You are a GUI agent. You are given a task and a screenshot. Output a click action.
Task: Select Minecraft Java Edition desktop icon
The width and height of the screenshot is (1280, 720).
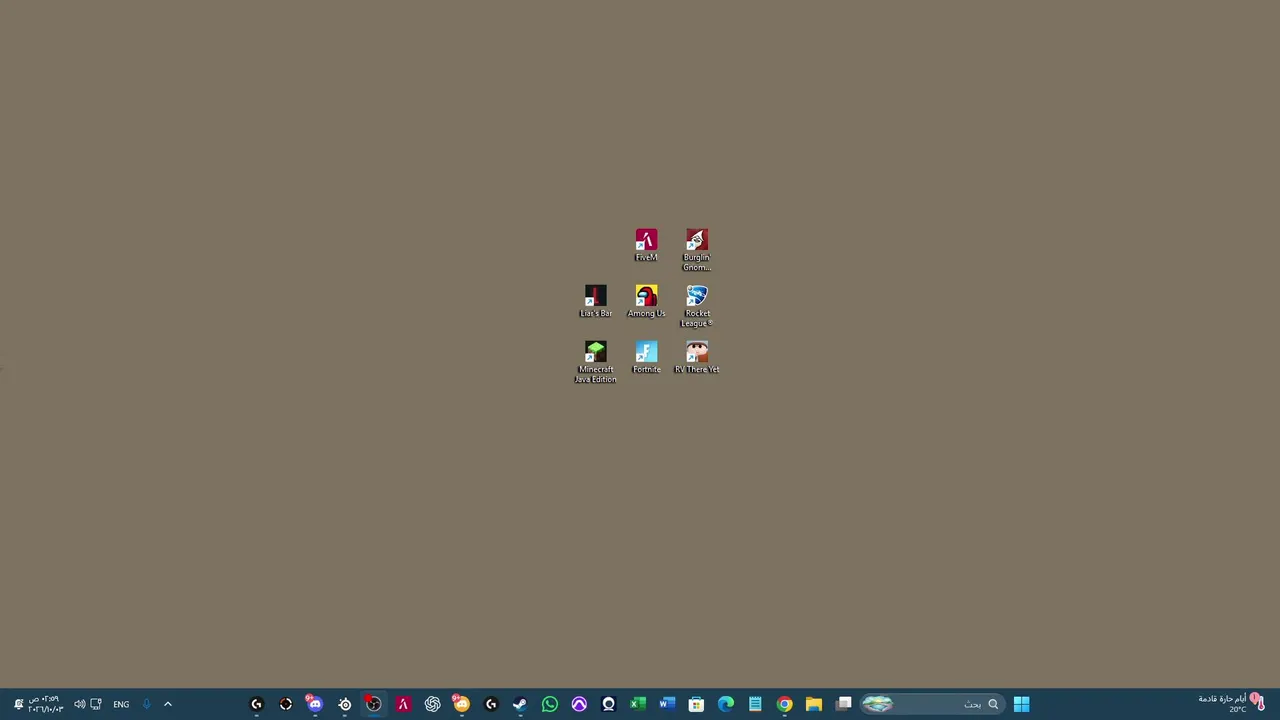click(595, 362)
